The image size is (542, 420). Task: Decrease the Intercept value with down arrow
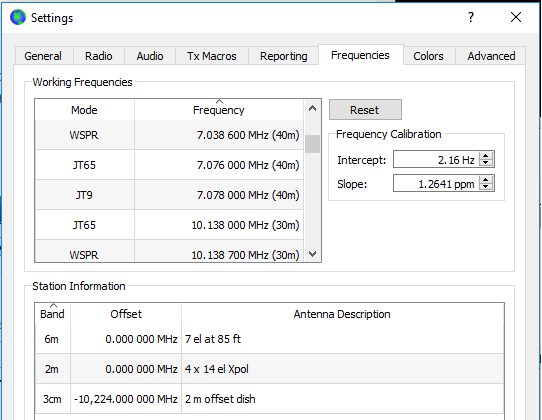tap(486, 163)
